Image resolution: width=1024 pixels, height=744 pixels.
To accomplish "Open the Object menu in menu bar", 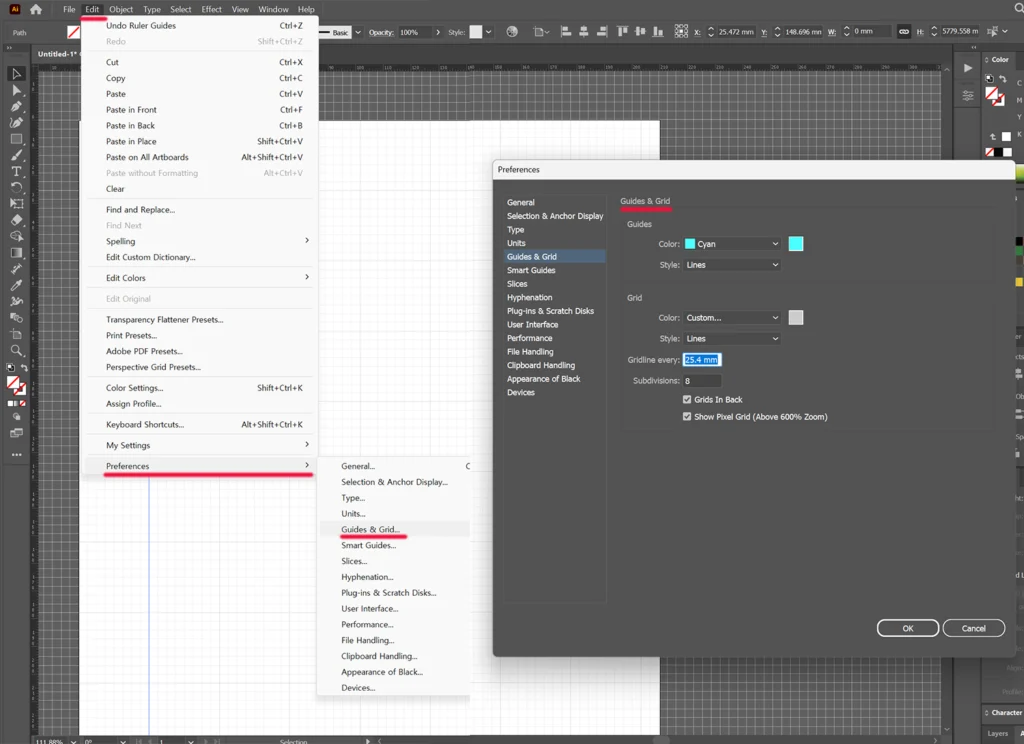I will pos(121,9).
